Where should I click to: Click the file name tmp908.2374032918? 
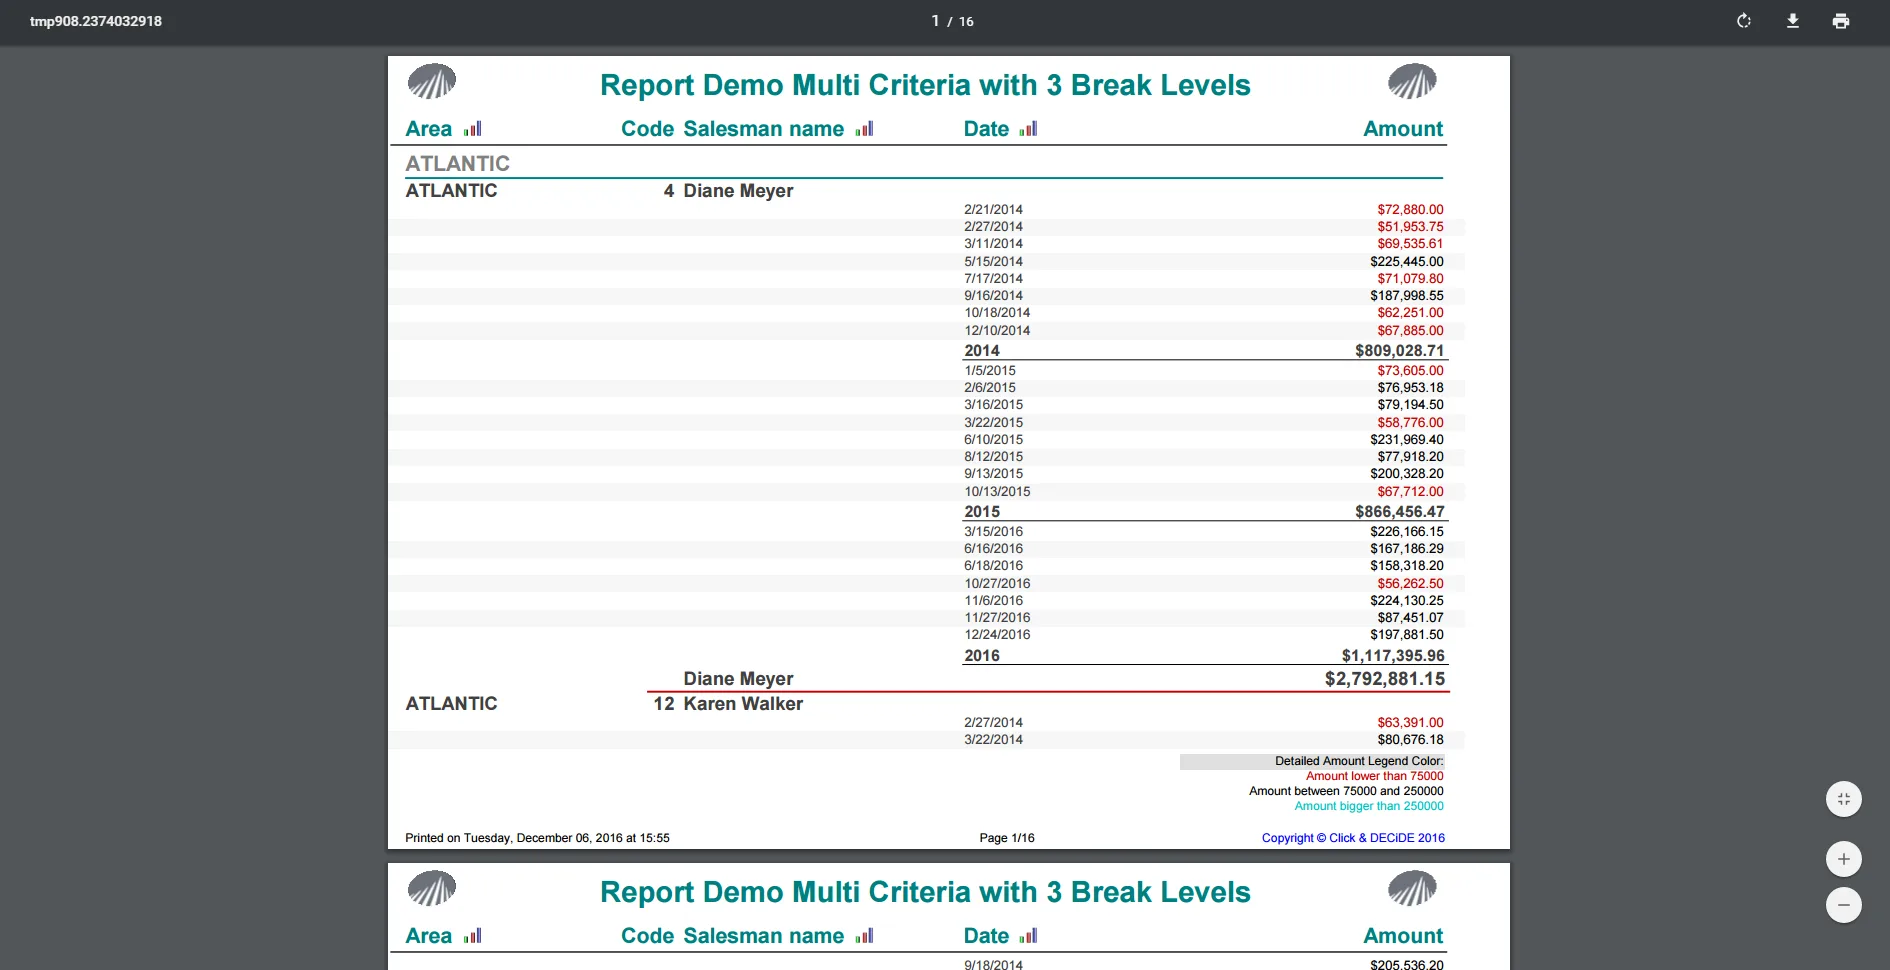coord(96,21)
